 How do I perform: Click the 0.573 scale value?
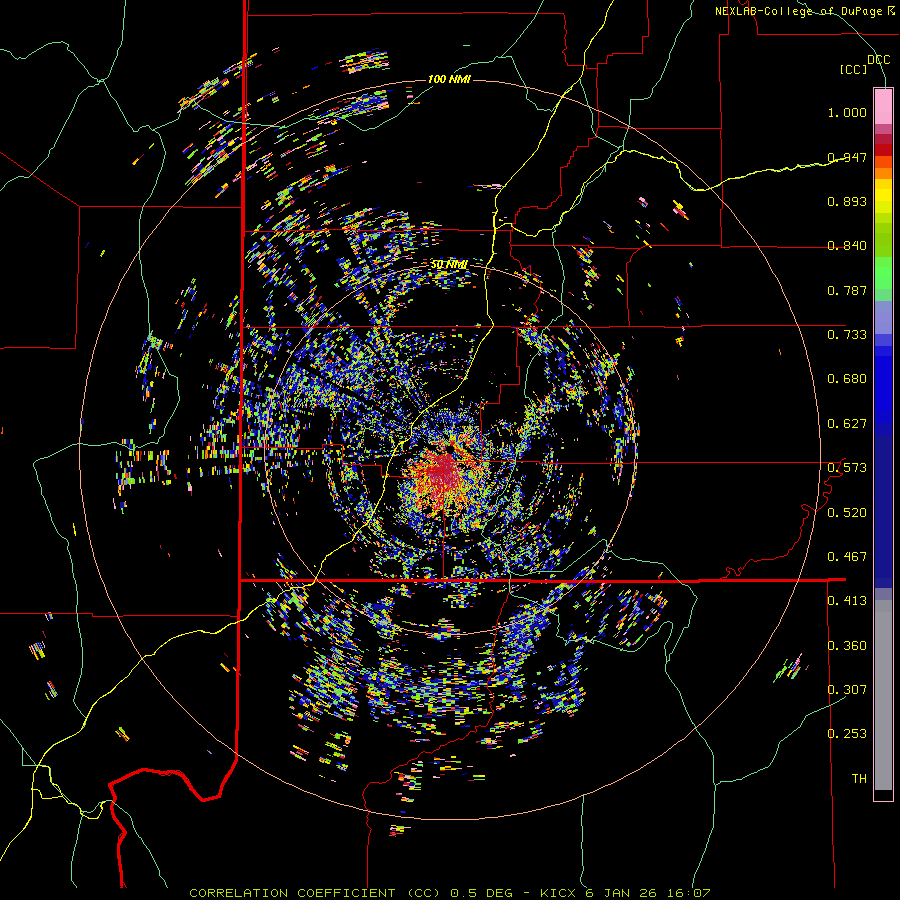847,468
